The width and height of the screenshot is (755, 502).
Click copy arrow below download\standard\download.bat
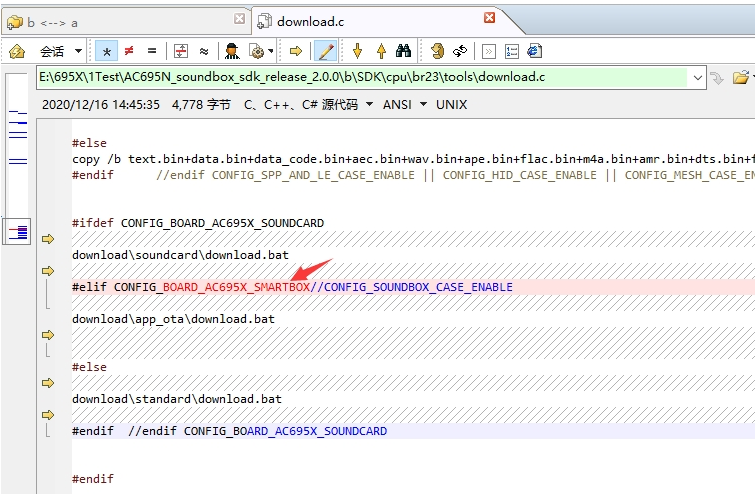pos(48,414)
